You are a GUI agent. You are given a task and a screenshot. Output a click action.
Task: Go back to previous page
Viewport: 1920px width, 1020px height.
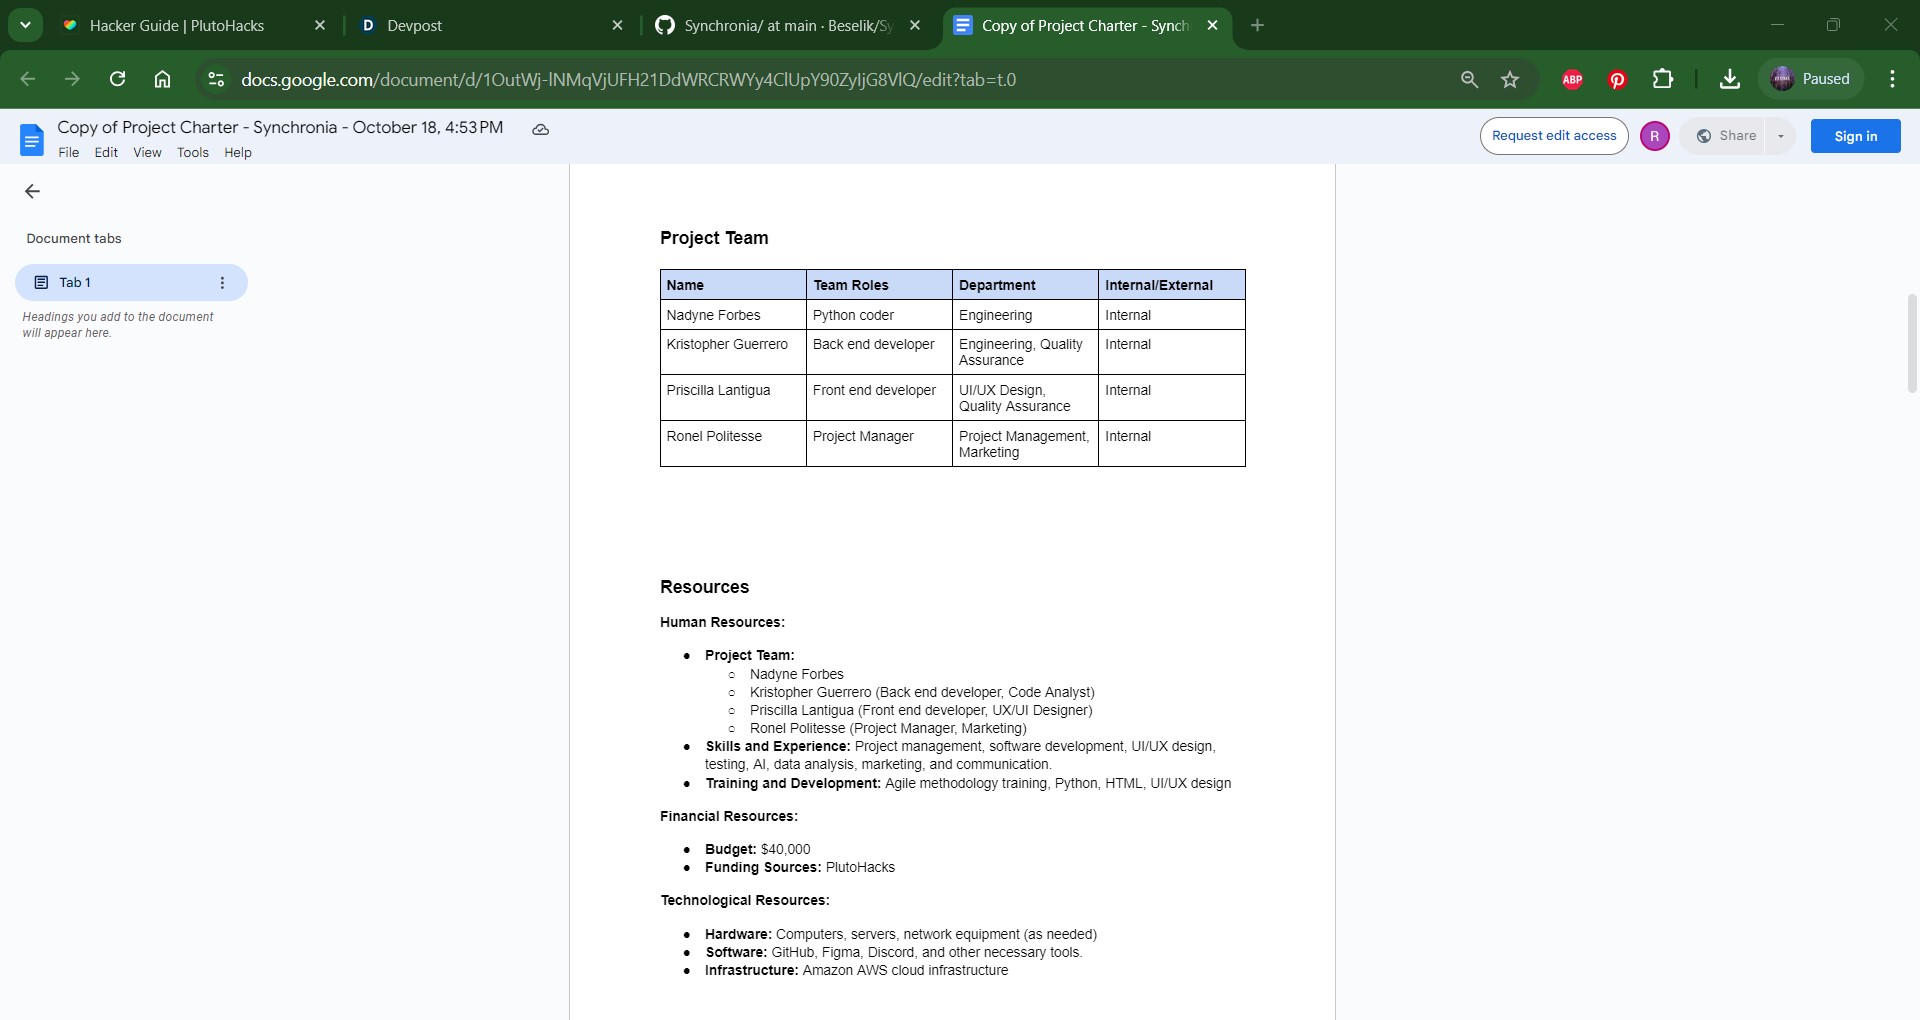(28, 79)
